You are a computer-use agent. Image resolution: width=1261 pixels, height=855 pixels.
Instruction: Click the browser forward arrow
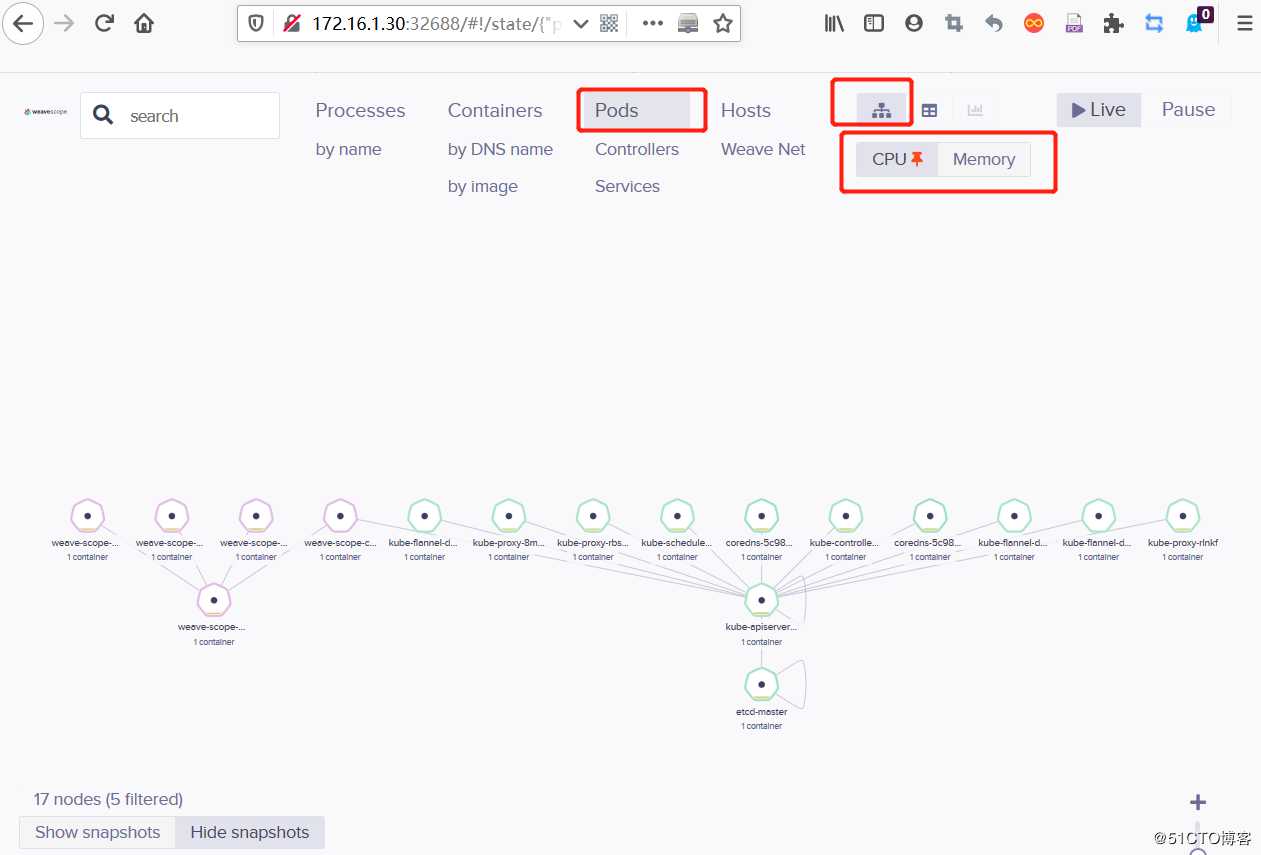click(64, 24)
